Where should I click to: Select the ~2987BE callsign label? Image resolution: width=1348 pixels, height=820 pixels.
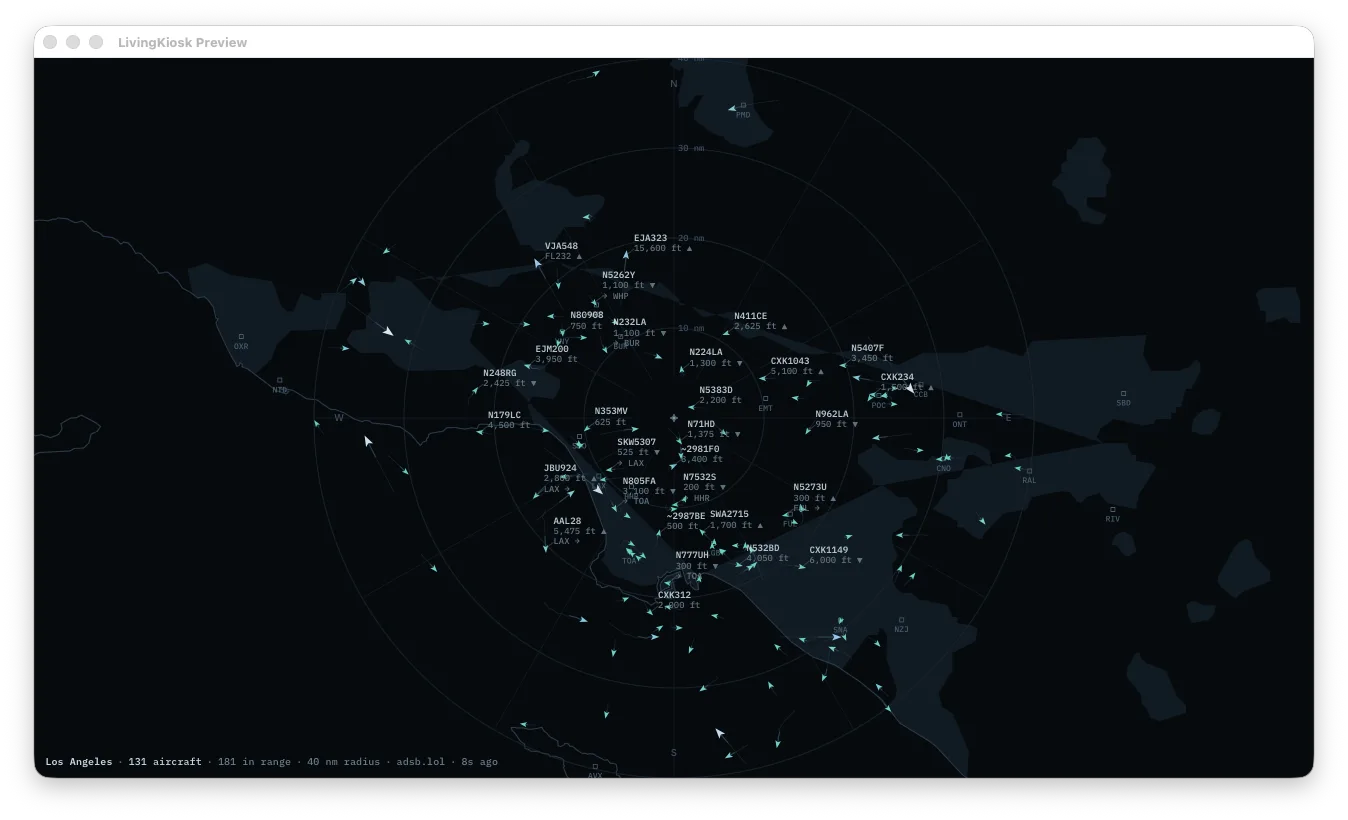pyautogui.click(x=686, y=516)
